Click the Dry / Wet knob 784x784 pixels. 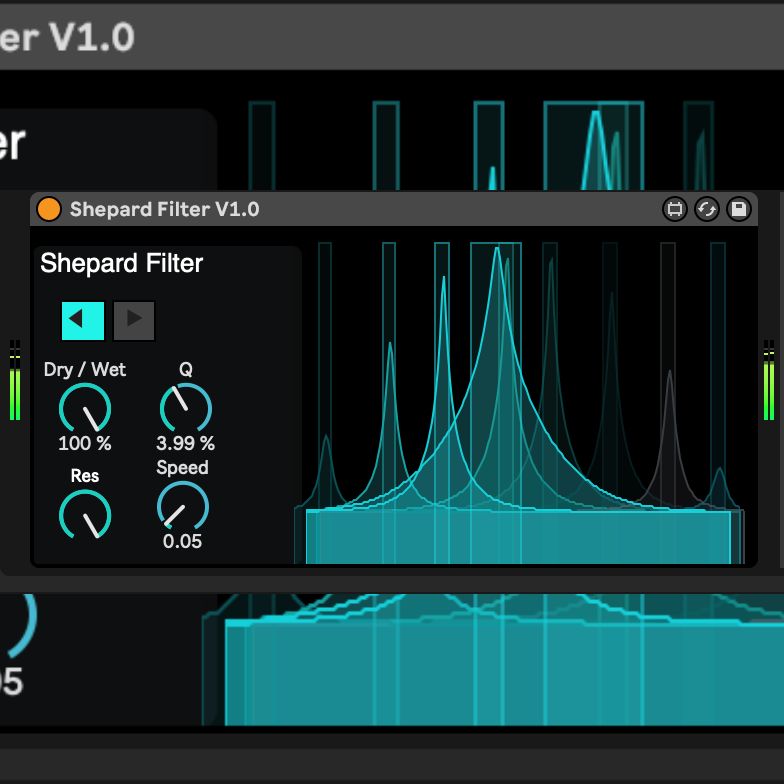point(85,409)
